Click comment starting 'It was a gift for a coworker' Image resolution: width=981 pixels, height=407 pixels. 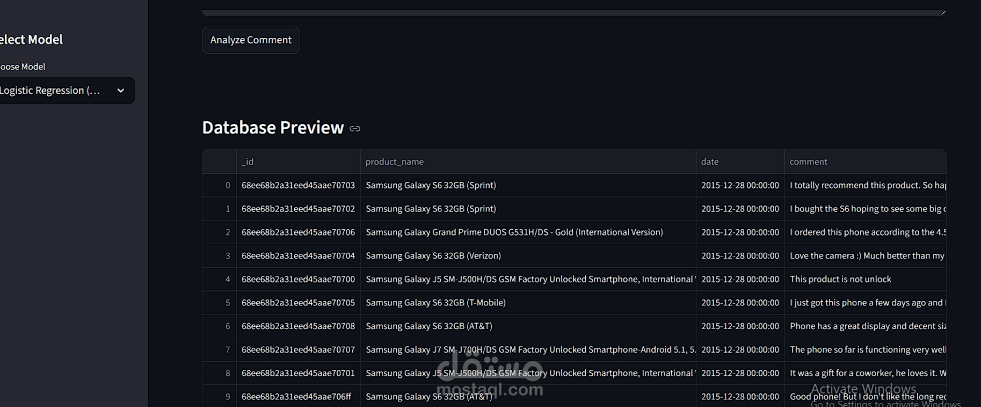865,373
